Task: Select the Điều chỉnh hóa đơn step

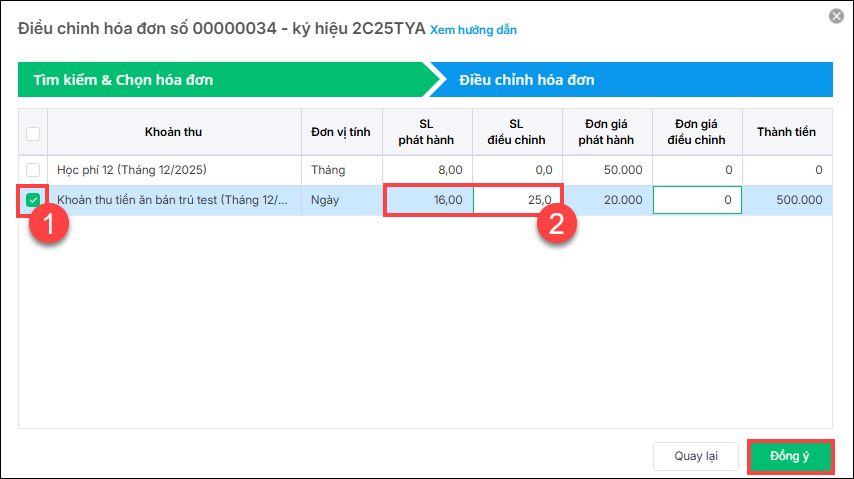Action: (x=630, y=80)
